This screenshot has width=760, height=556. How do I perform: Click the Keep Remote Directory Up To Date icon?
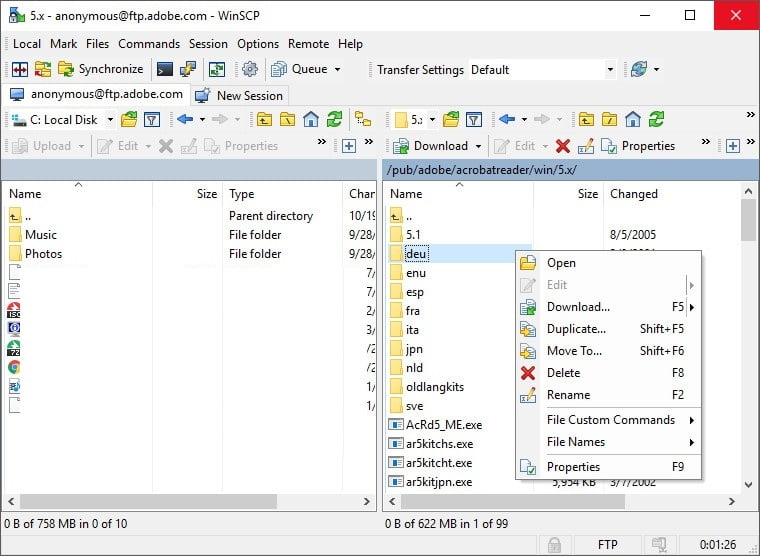point(217,69)
